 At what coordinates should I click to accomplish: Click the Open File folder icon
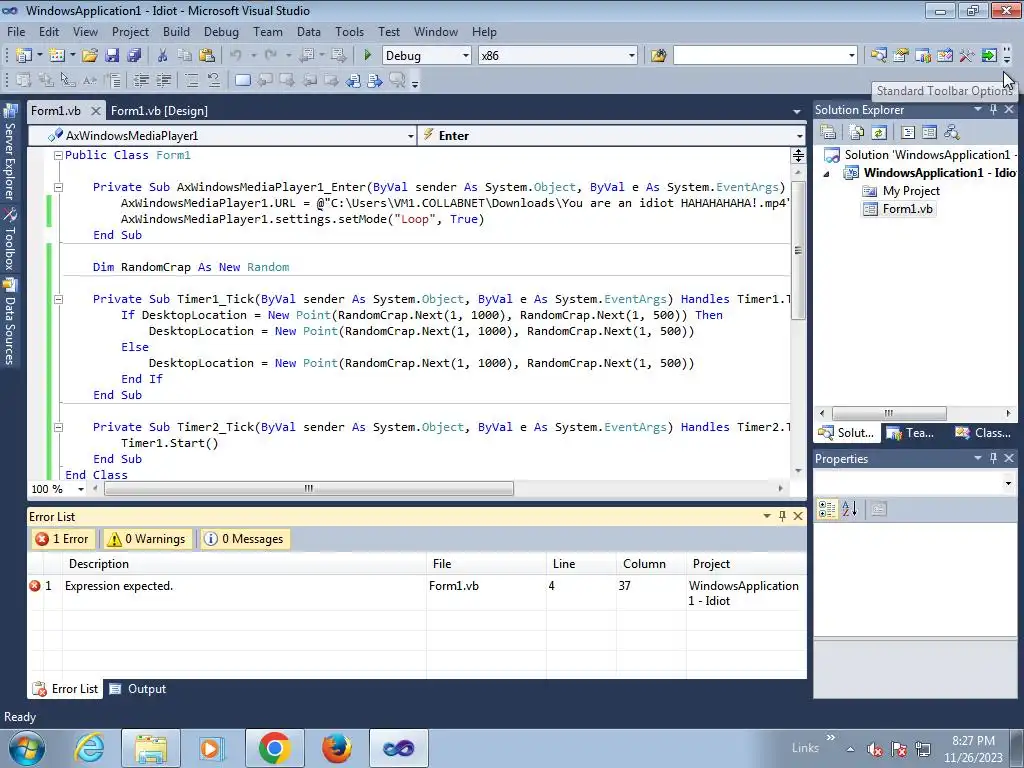pos(90,56)
